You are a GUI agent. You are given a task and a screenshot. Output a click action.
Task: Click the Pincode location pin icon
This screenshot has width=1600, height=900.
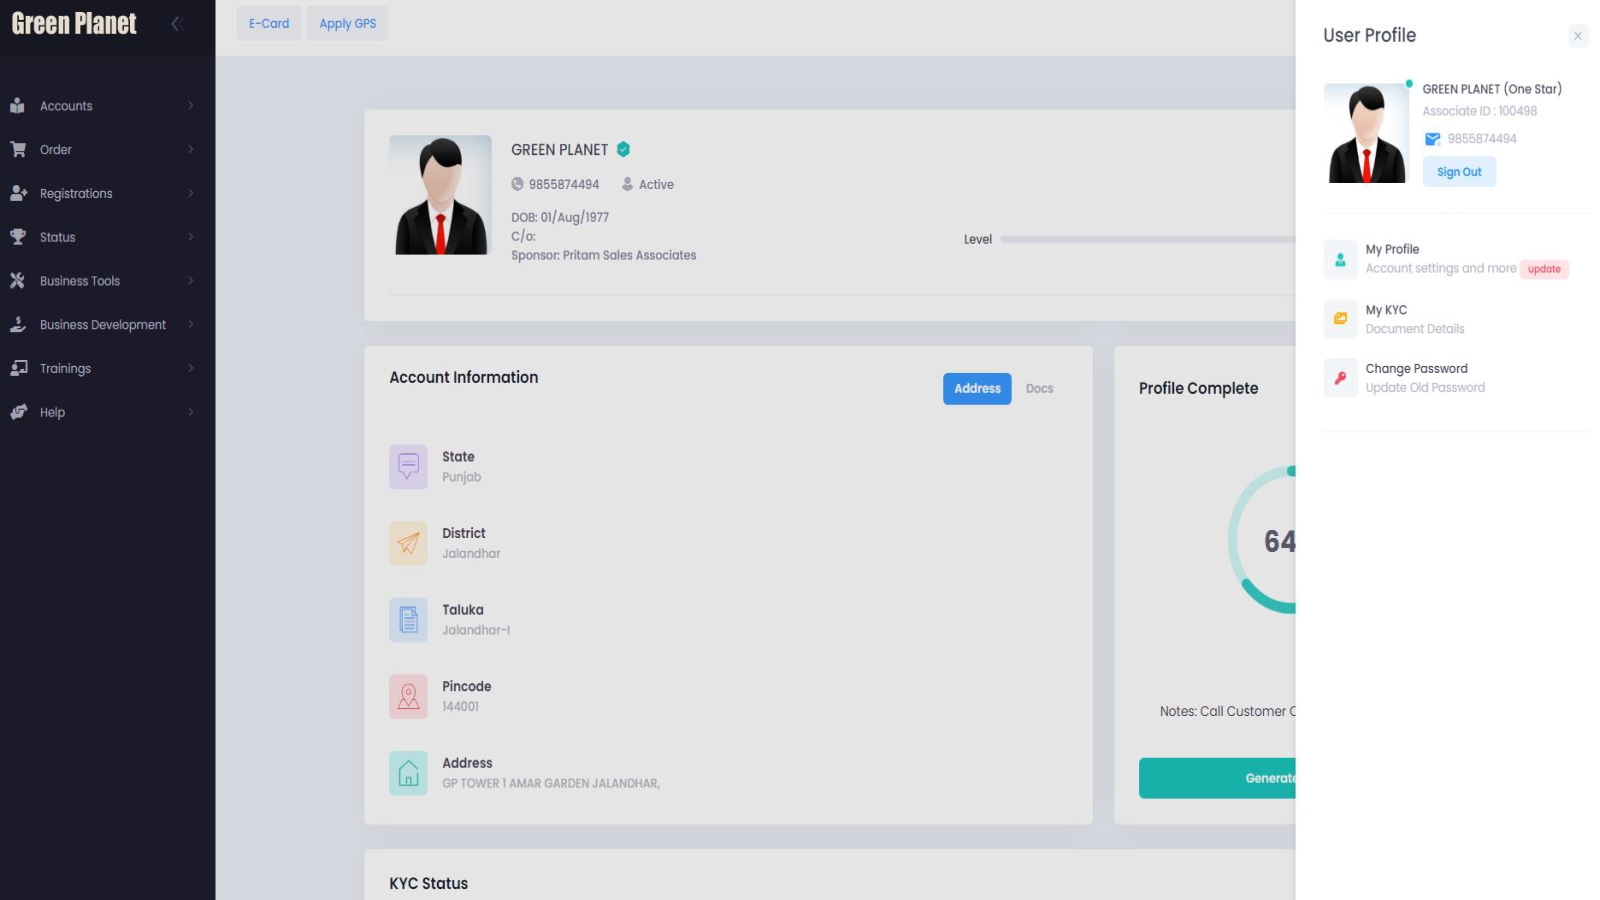(408, 696)
